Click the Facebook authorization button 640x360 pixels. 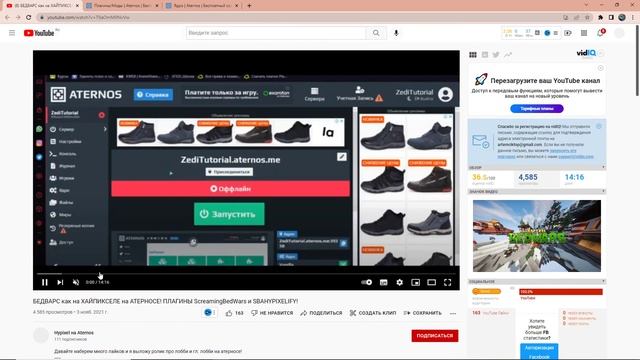(539, 351)
